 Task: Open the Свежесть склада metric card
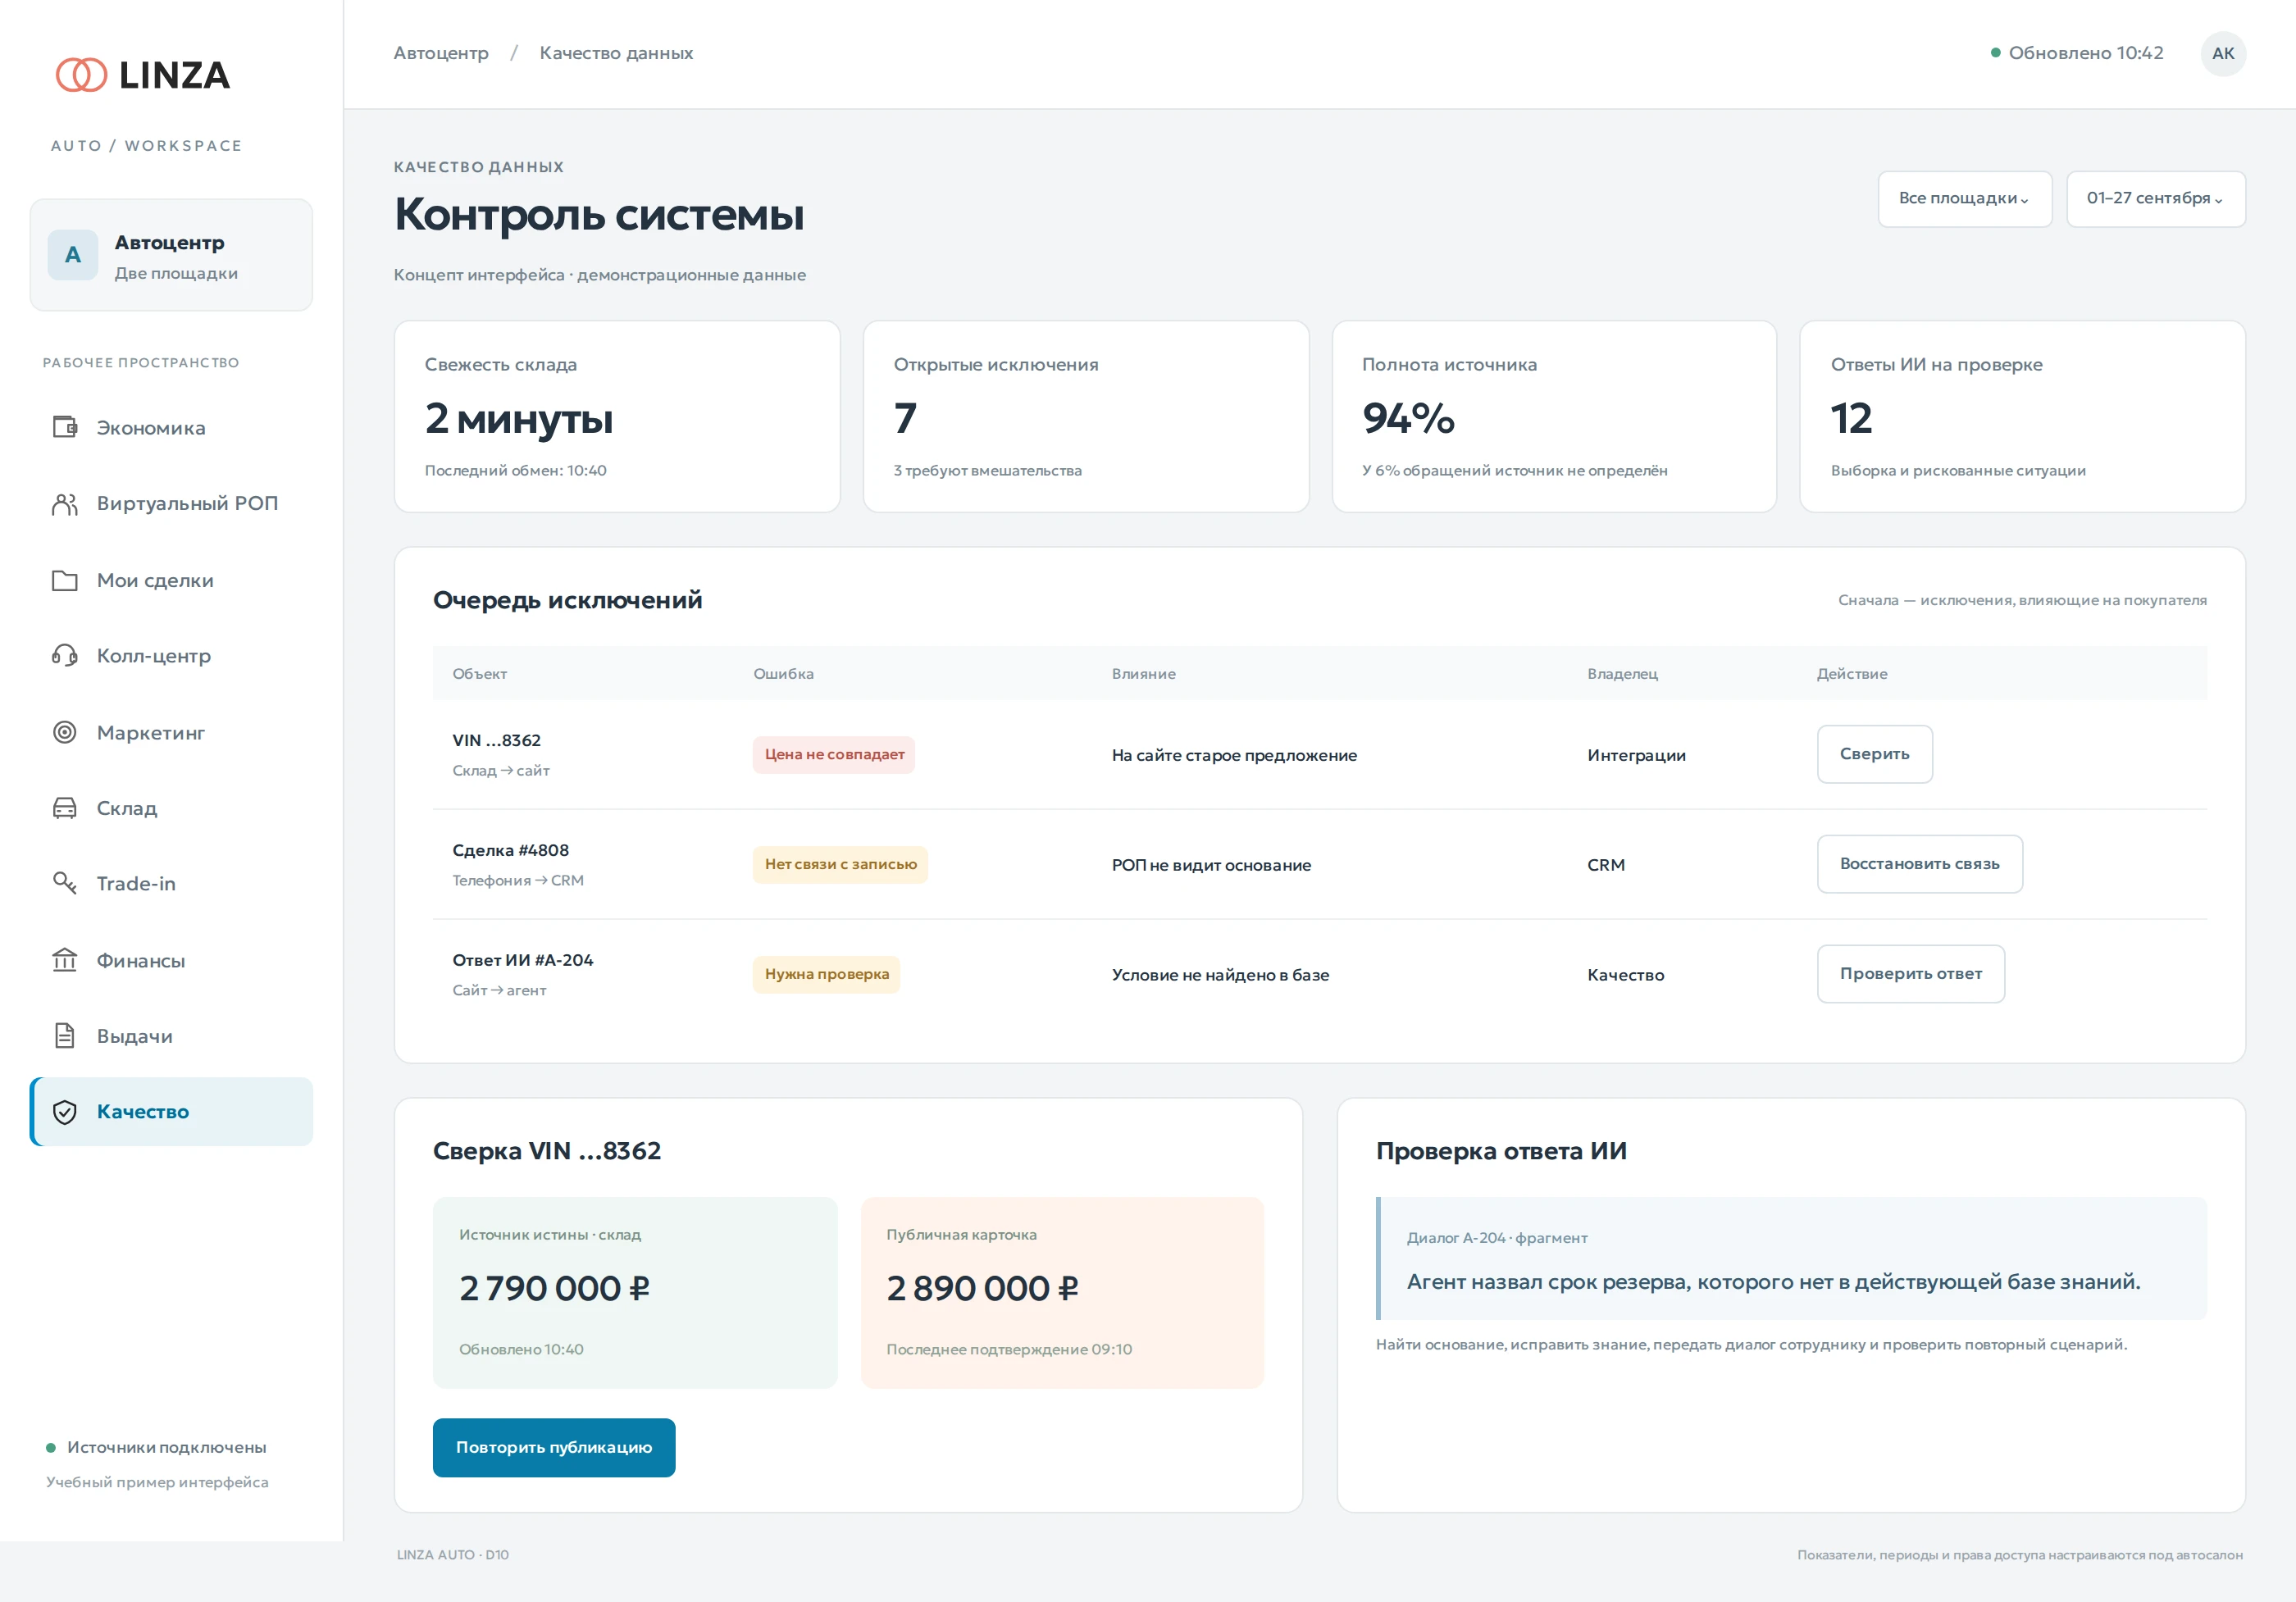617,417
